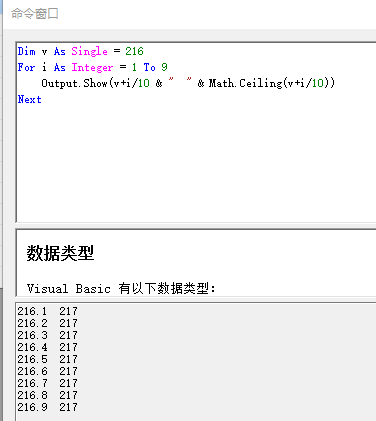Place cursor in the code editor's blank area
The width and height of the screenshot is (376, 421).
point(197,163)
